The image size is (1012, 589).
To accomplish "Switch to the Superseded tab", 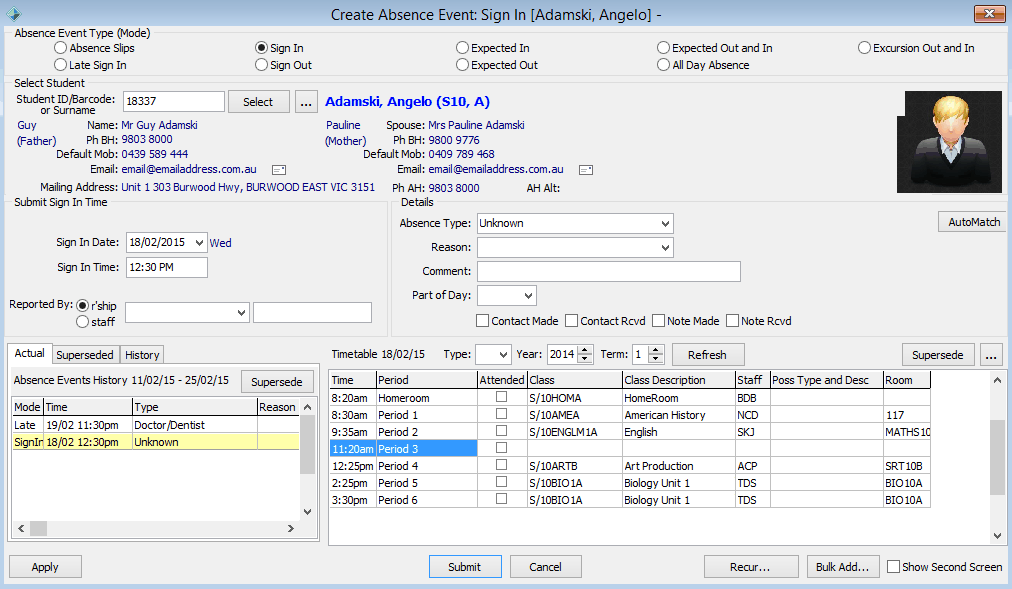I will (x=85, y=355).
